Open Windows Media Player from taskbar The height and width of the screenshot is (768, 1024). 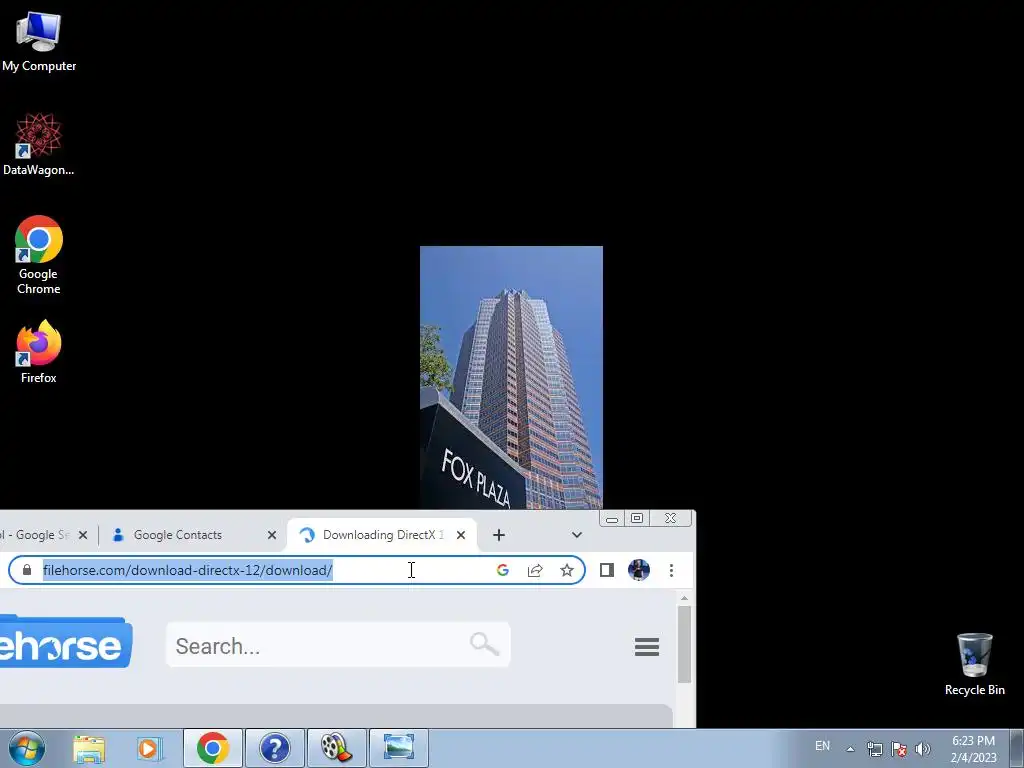click(150, 748)
